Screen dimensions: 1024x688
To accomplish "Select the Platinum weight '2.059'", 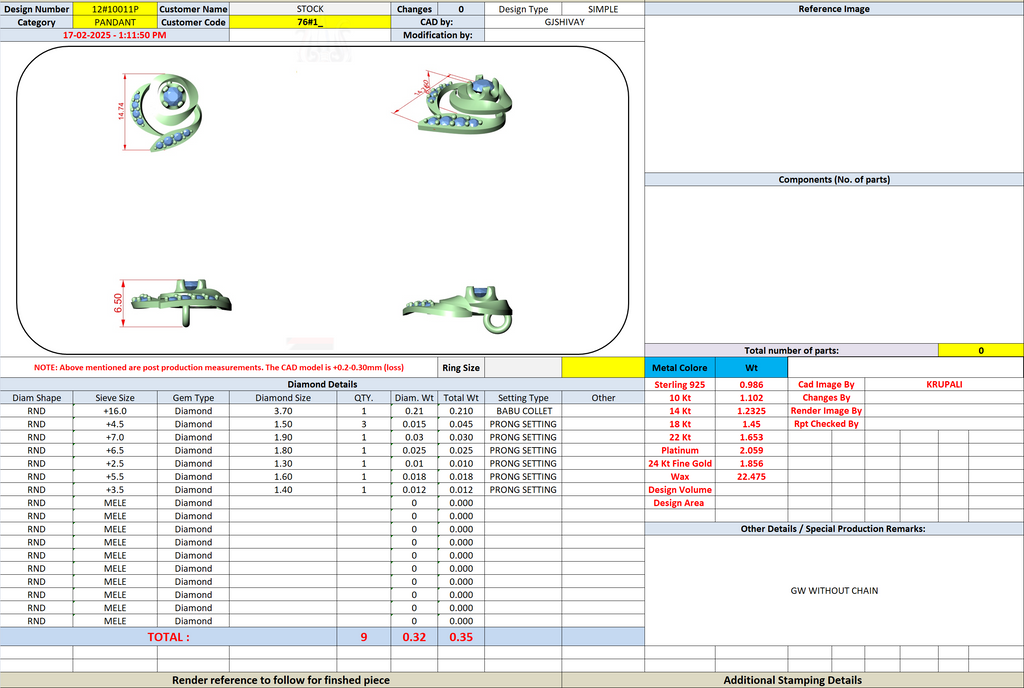I will pyautogui.click(x=752, y=450).
